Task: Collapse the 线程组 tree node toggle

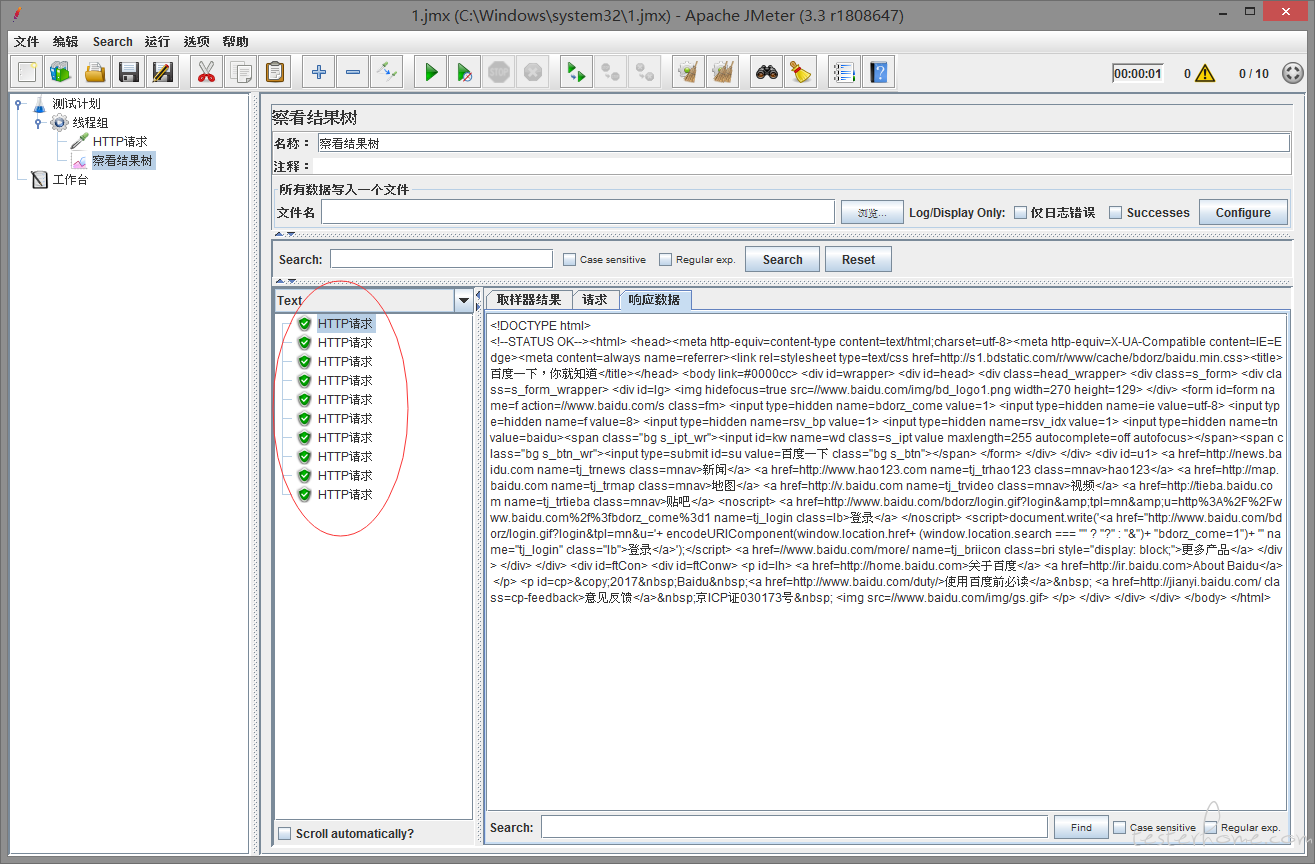Action: pyautogui.click(x=38, y=122)
